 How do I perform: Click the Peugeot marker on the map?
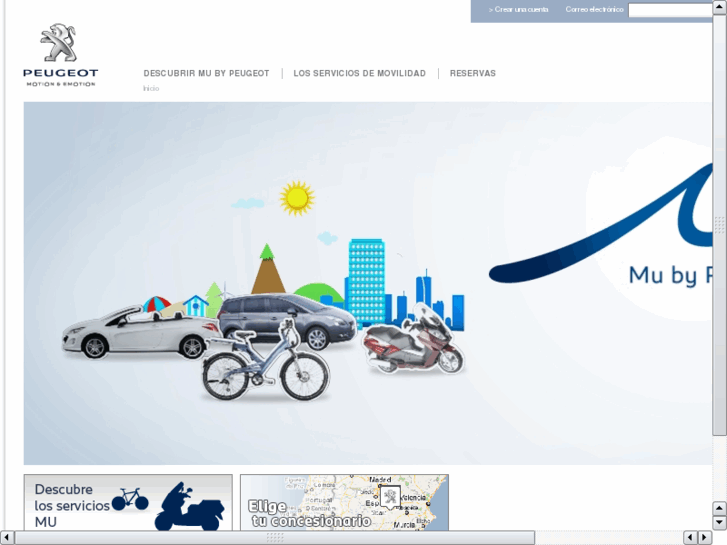point(390,497)
